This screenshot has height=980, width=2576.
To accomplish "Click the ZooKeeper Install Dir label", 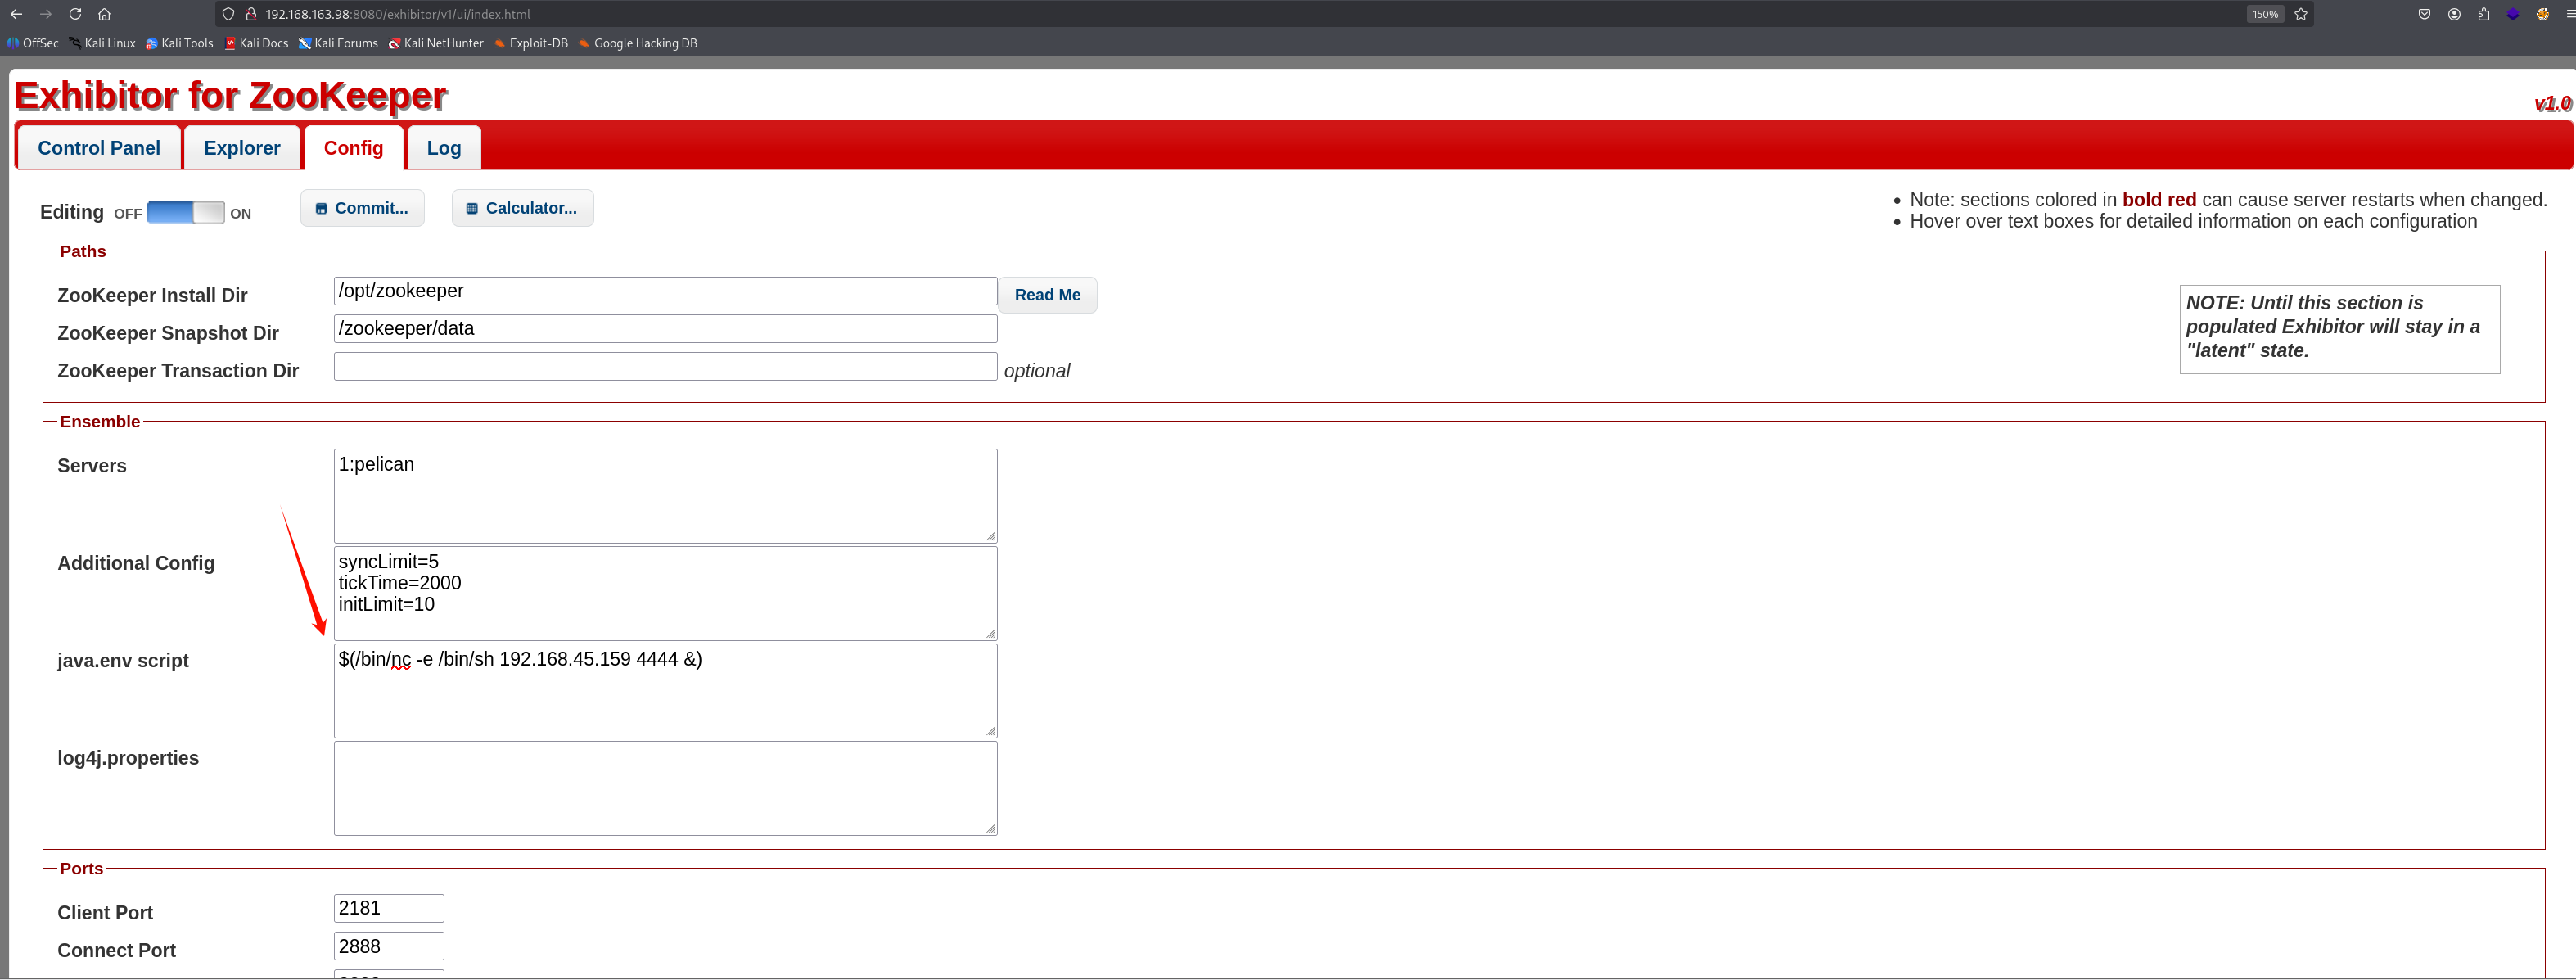I will point(152,295).
